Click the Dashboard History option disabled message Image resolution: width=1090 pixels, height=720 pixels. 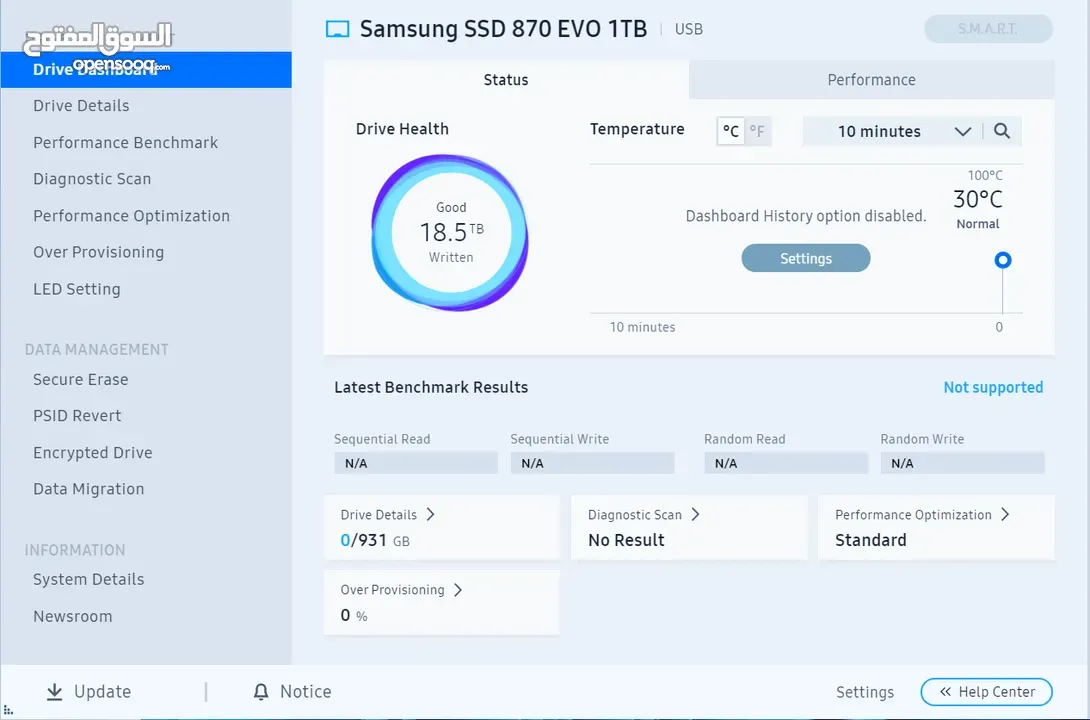pos(806,216)
